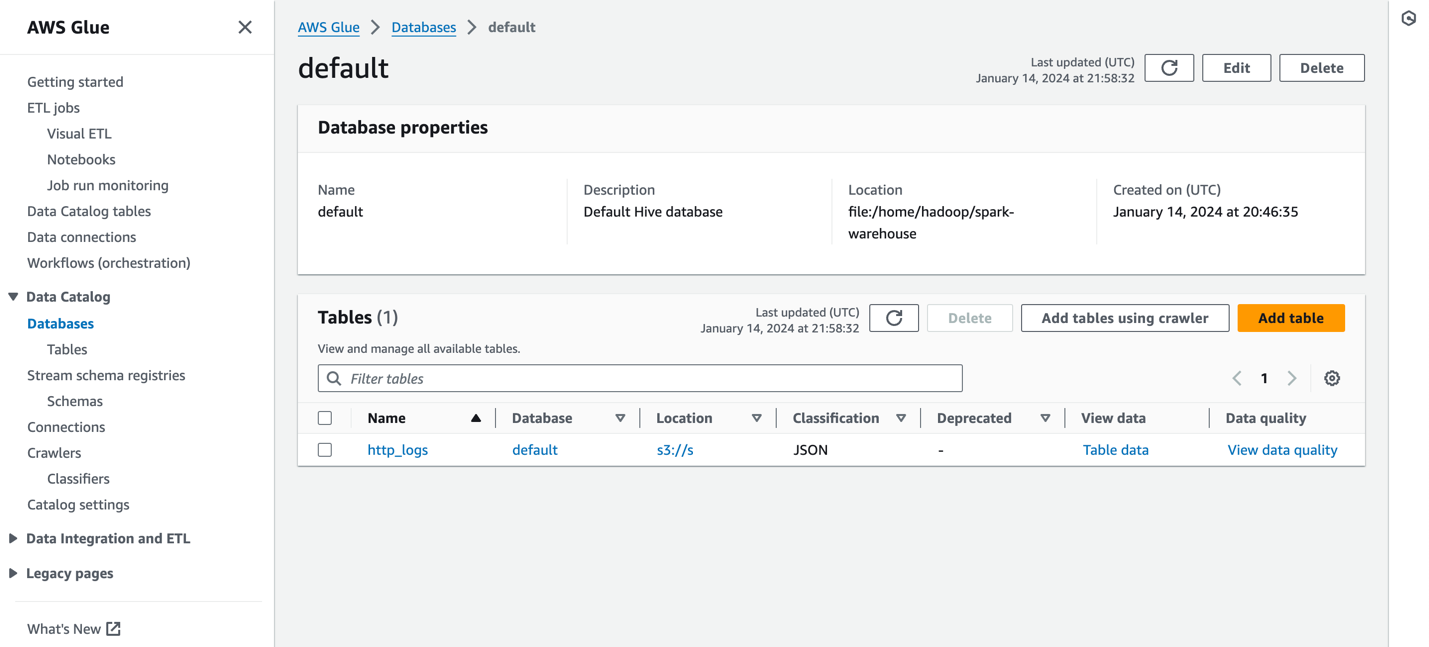Open Data Catalog tables page
1429x647 pixels.
(x=89, y=212)
